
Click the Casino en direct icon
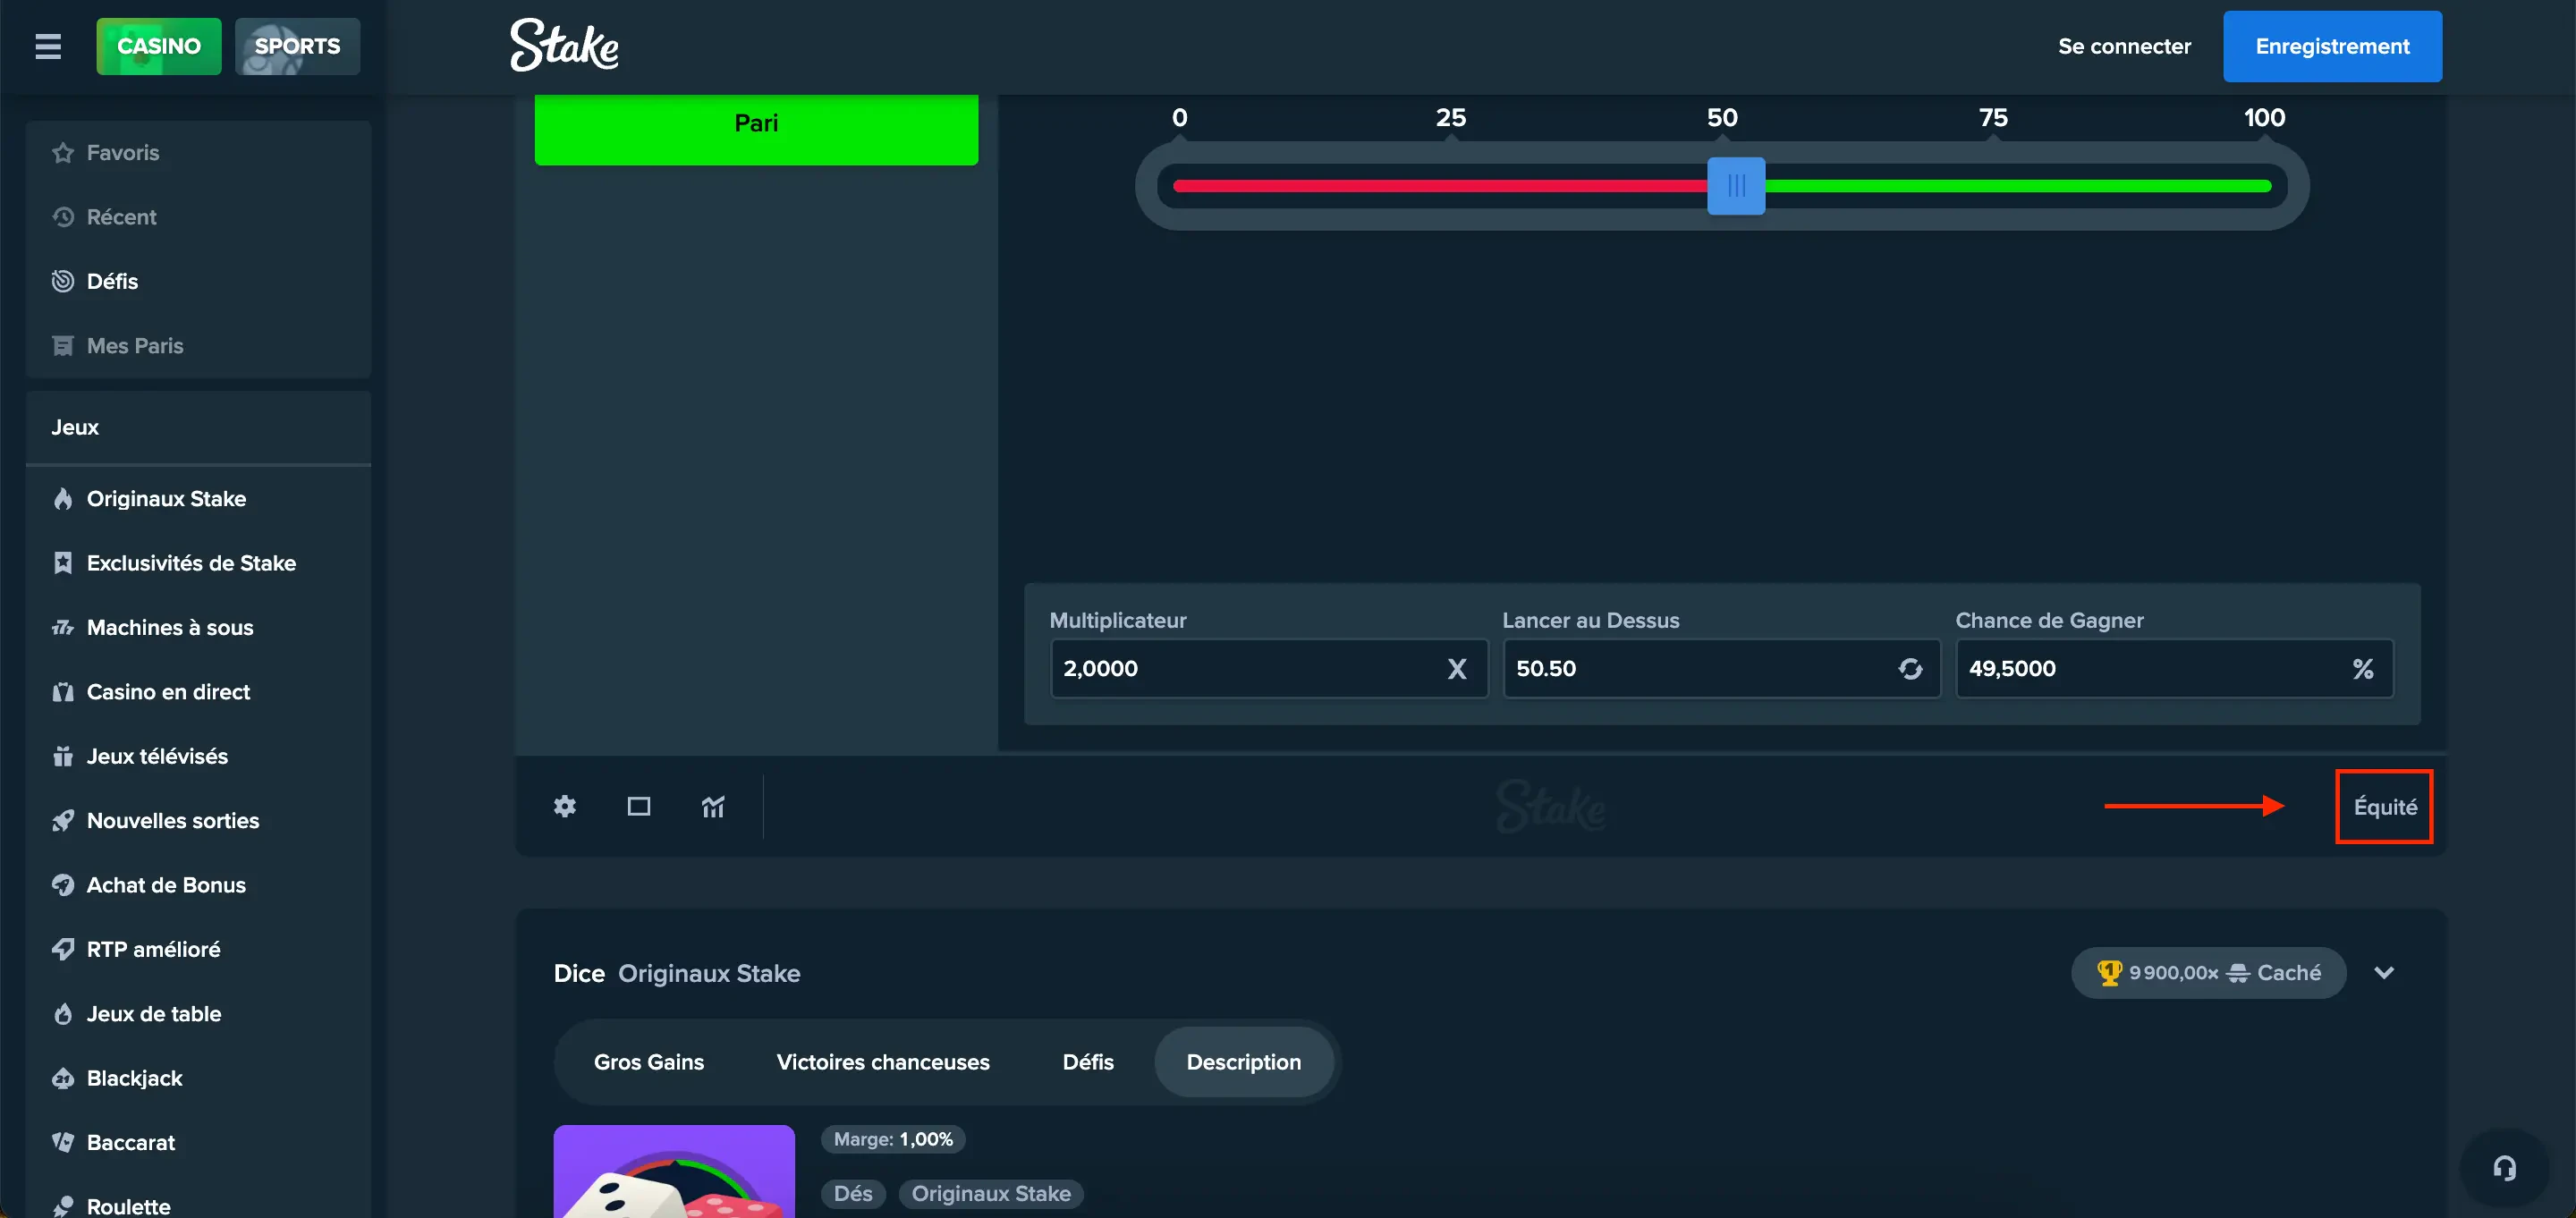click(x=63, y=692)
